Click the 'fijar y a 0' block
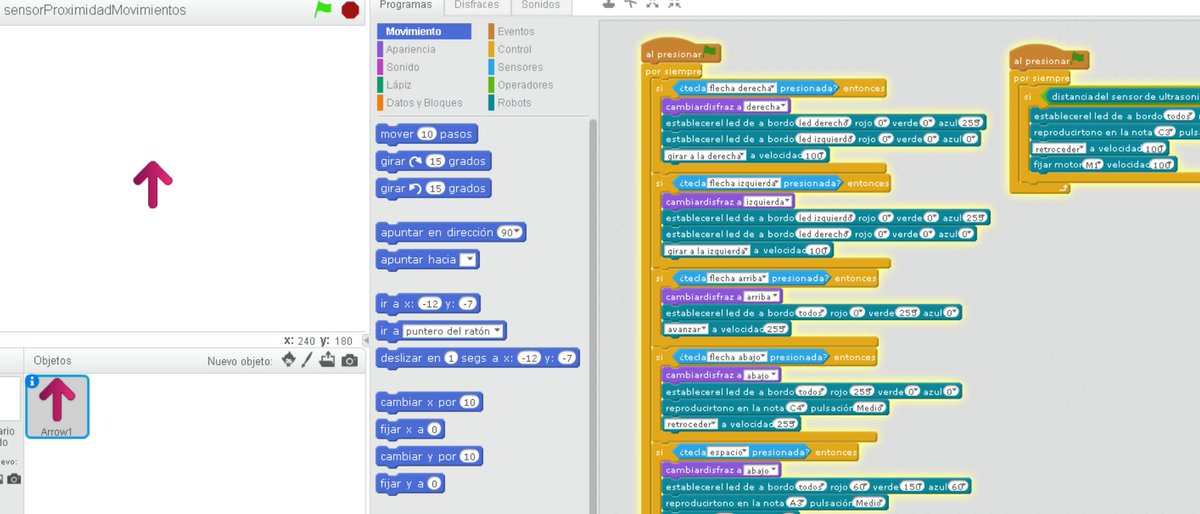Screen dimensions: 1200x514 pos(410,483)
